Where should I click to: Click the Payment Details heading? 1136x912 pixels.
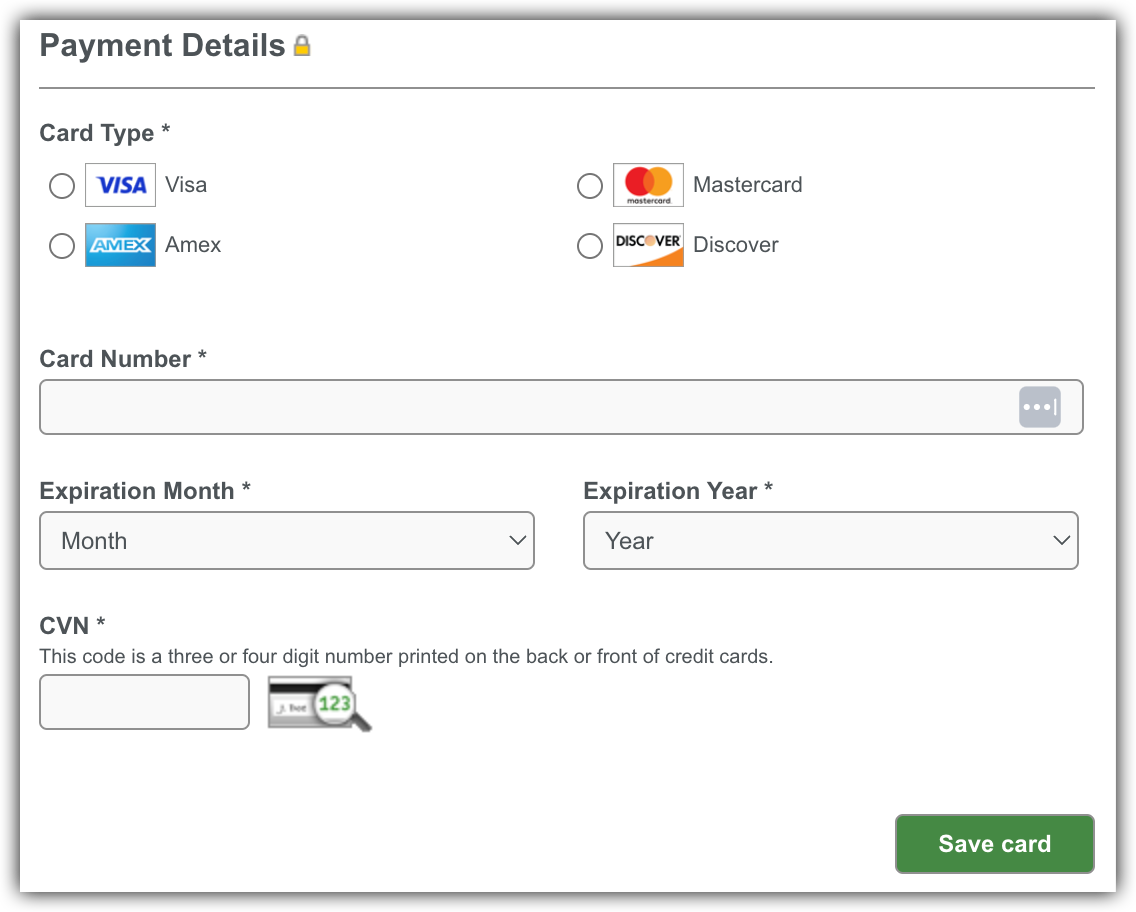coord(160,45)
